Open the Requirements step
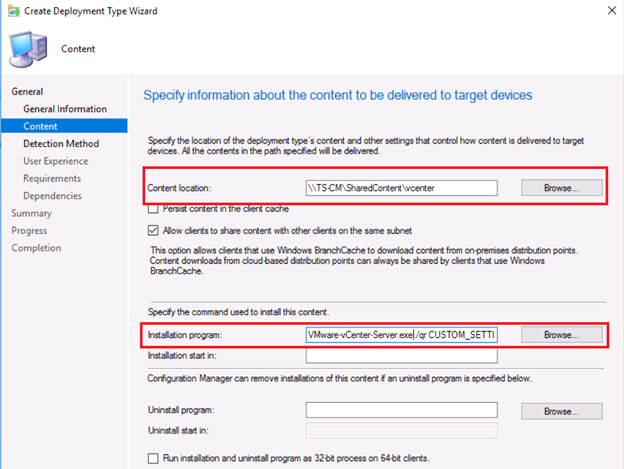Viewport: 624px width, 469px height. pos(52,178)
